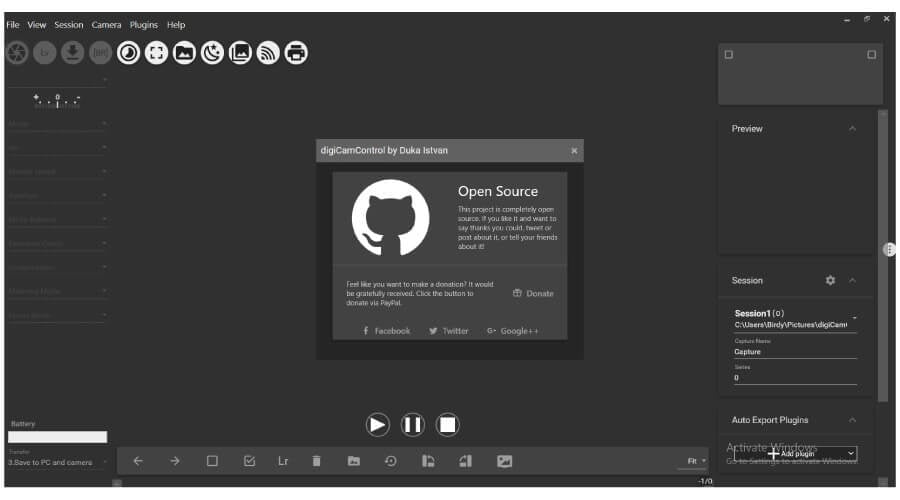This screenshot has width=900, height=500.
Task: Collapse the Session panel
Action: (x=852, y=280)
